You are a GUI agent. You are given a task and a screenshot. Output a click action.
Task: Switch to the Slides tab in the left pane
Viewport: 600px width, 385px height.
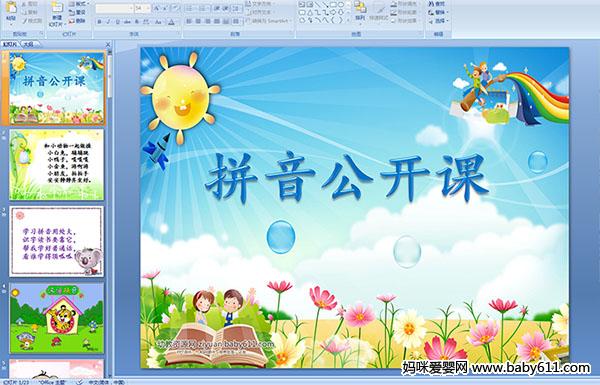(10, 44)
